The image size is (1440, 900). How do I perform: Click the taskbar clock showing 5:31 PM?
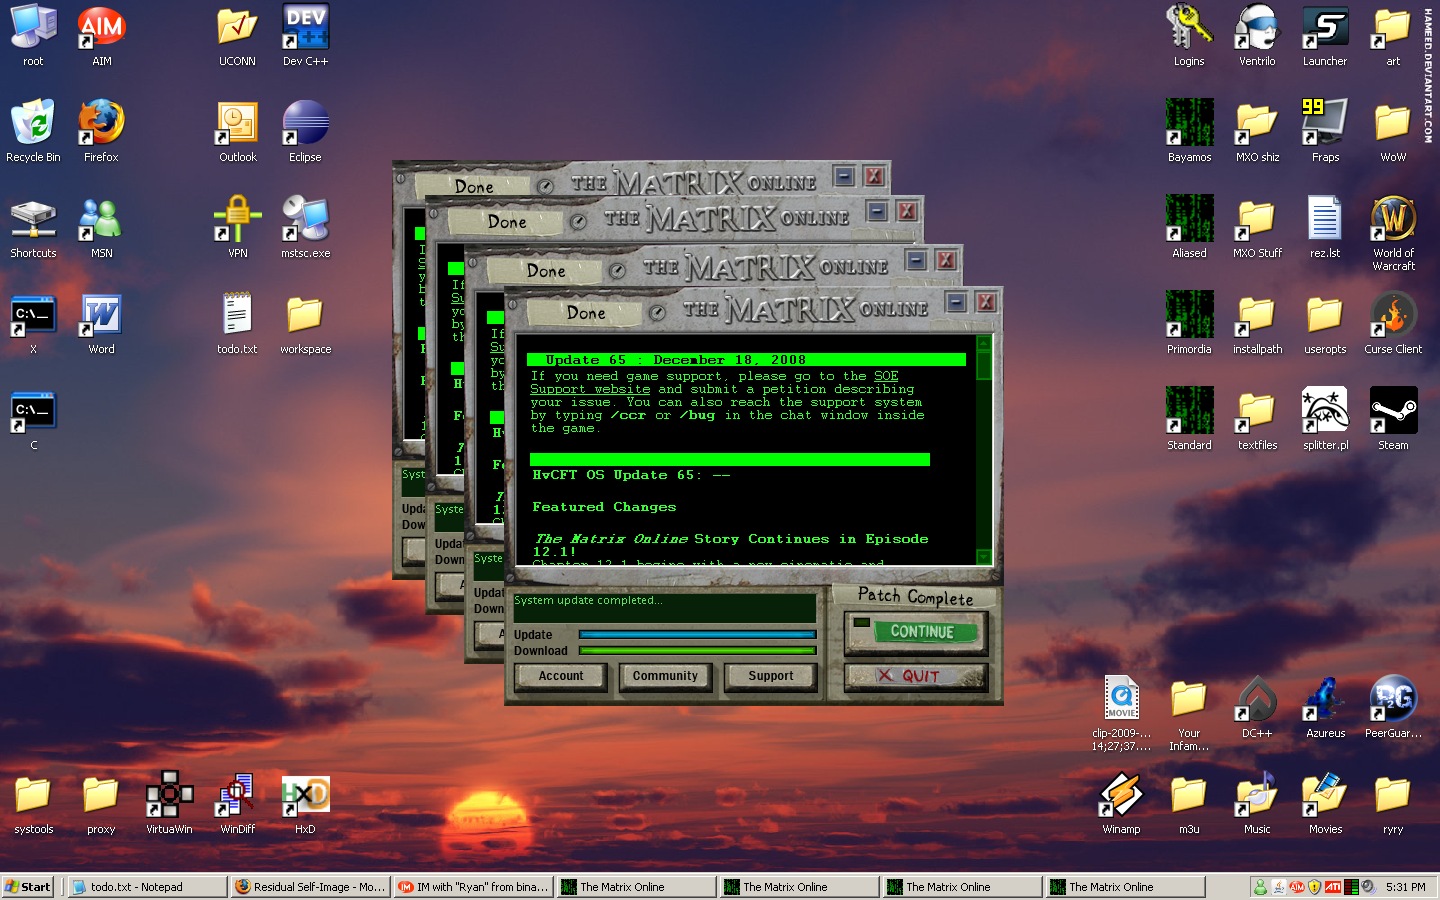pyautogui.click(x=1405, y=887)
